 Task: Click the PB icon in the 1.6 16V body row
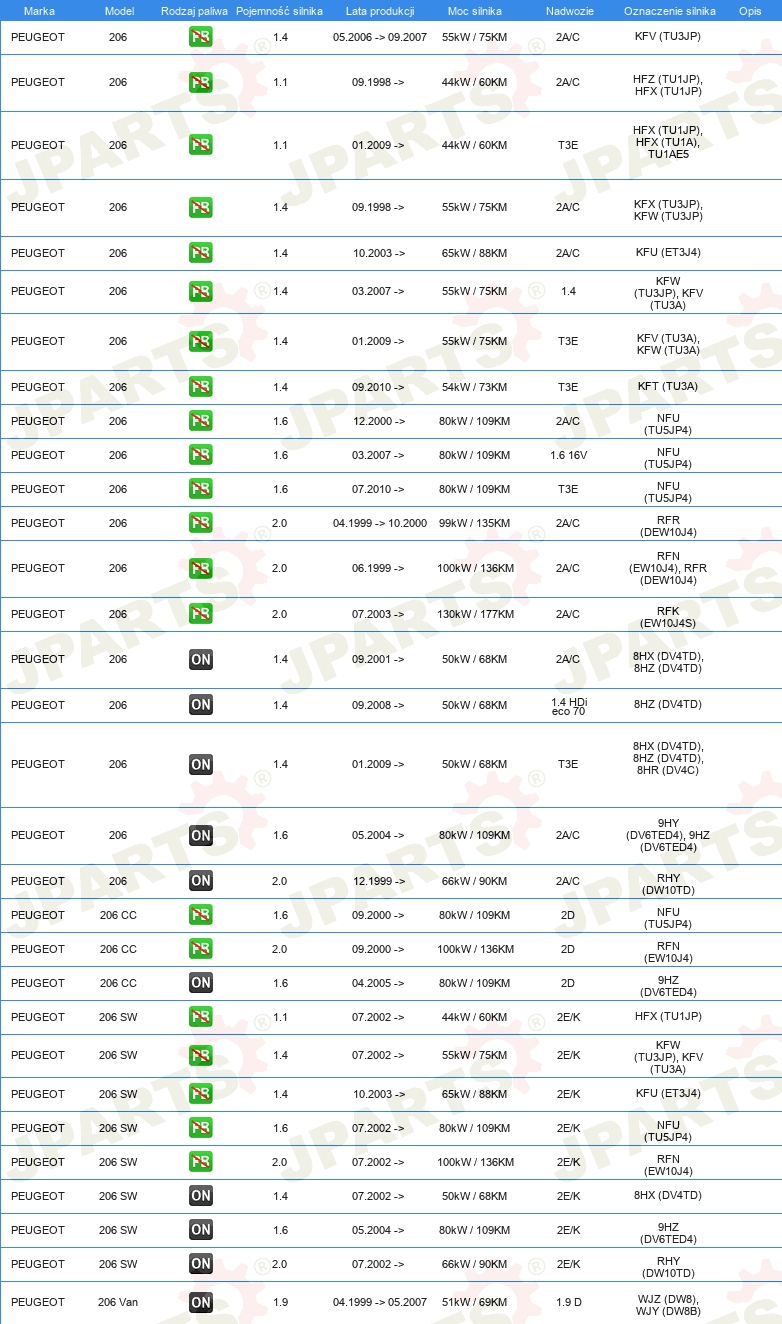(x=201, y=455)
